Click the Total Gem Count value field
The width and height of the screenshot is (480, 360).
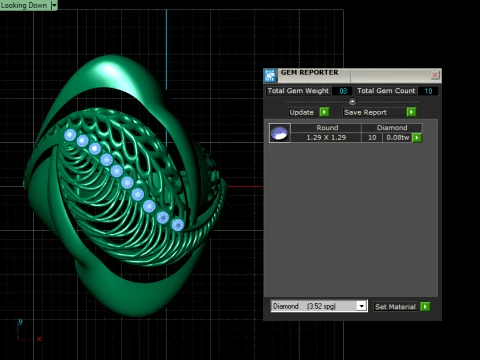[428, 91]
